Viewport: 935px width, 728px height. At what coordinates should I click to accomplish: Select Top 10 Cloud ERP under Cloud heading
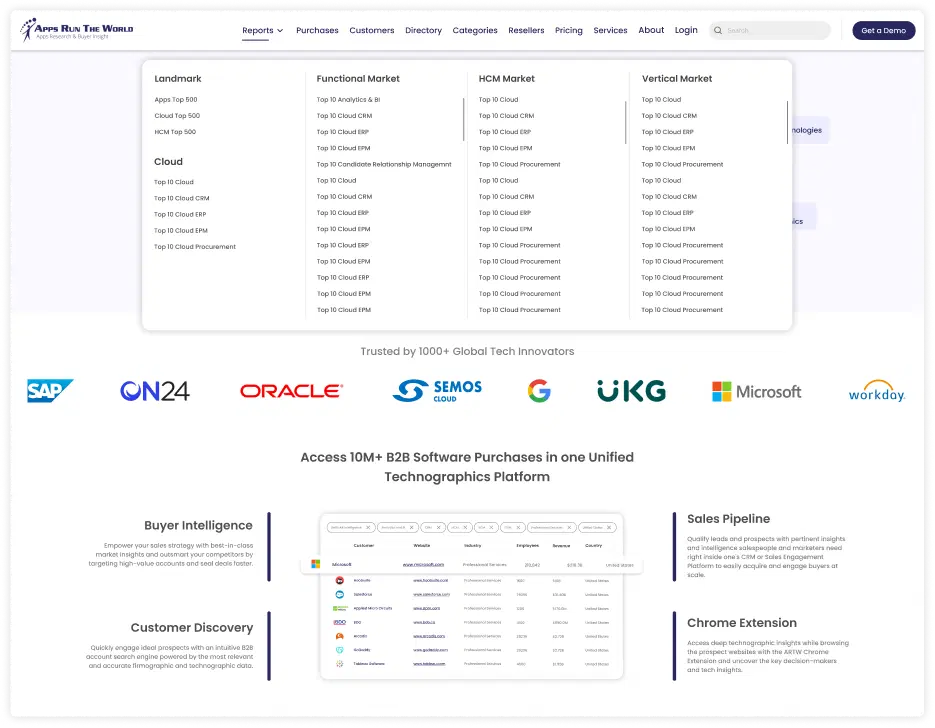(180, 214)
